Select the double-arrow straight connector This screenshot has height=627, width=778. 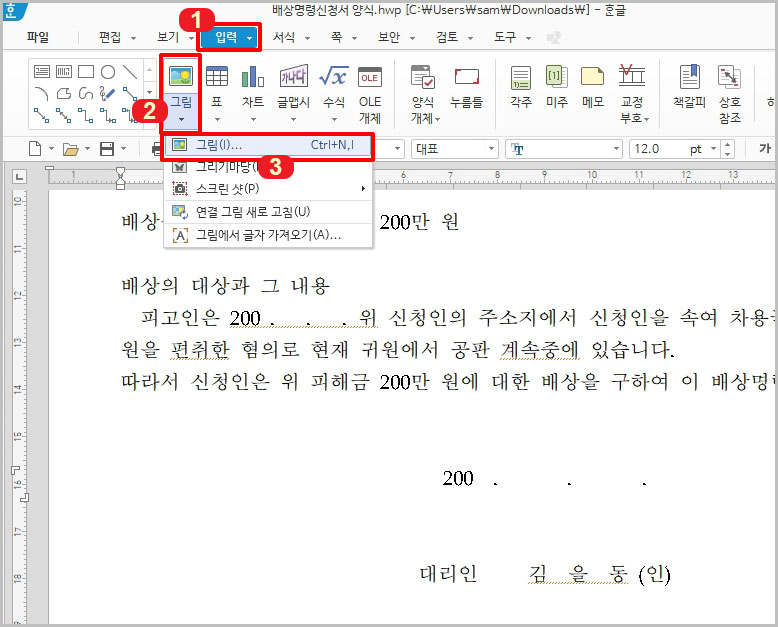point(64,115)
